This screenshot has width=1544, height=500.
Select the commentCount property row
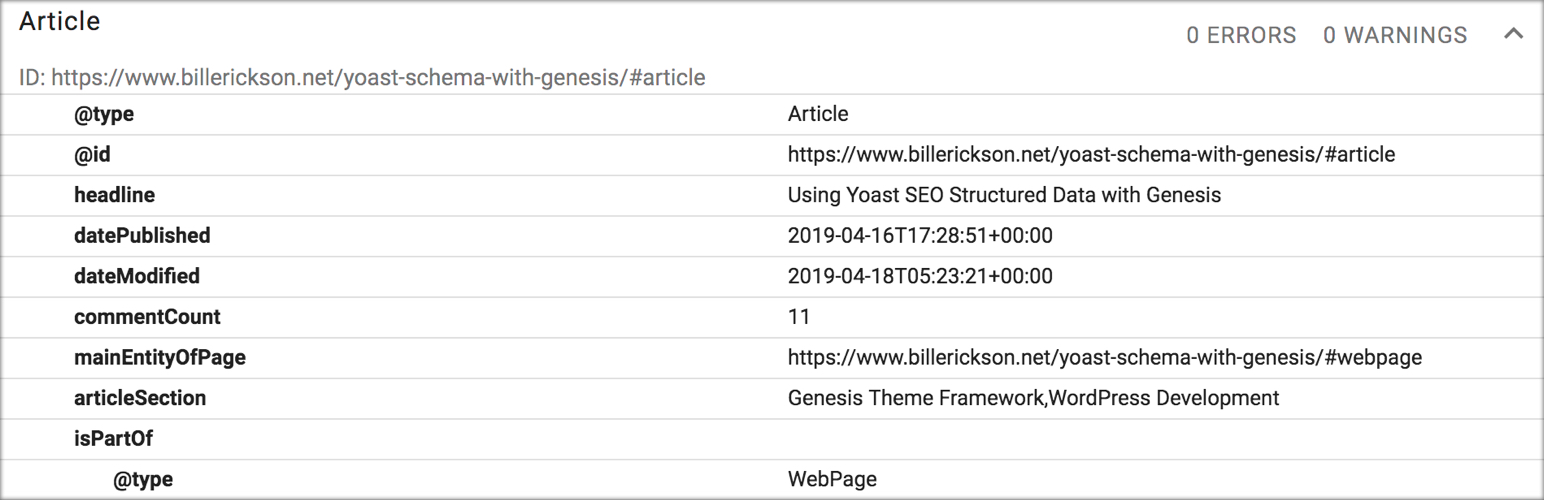tap(772, 317)
